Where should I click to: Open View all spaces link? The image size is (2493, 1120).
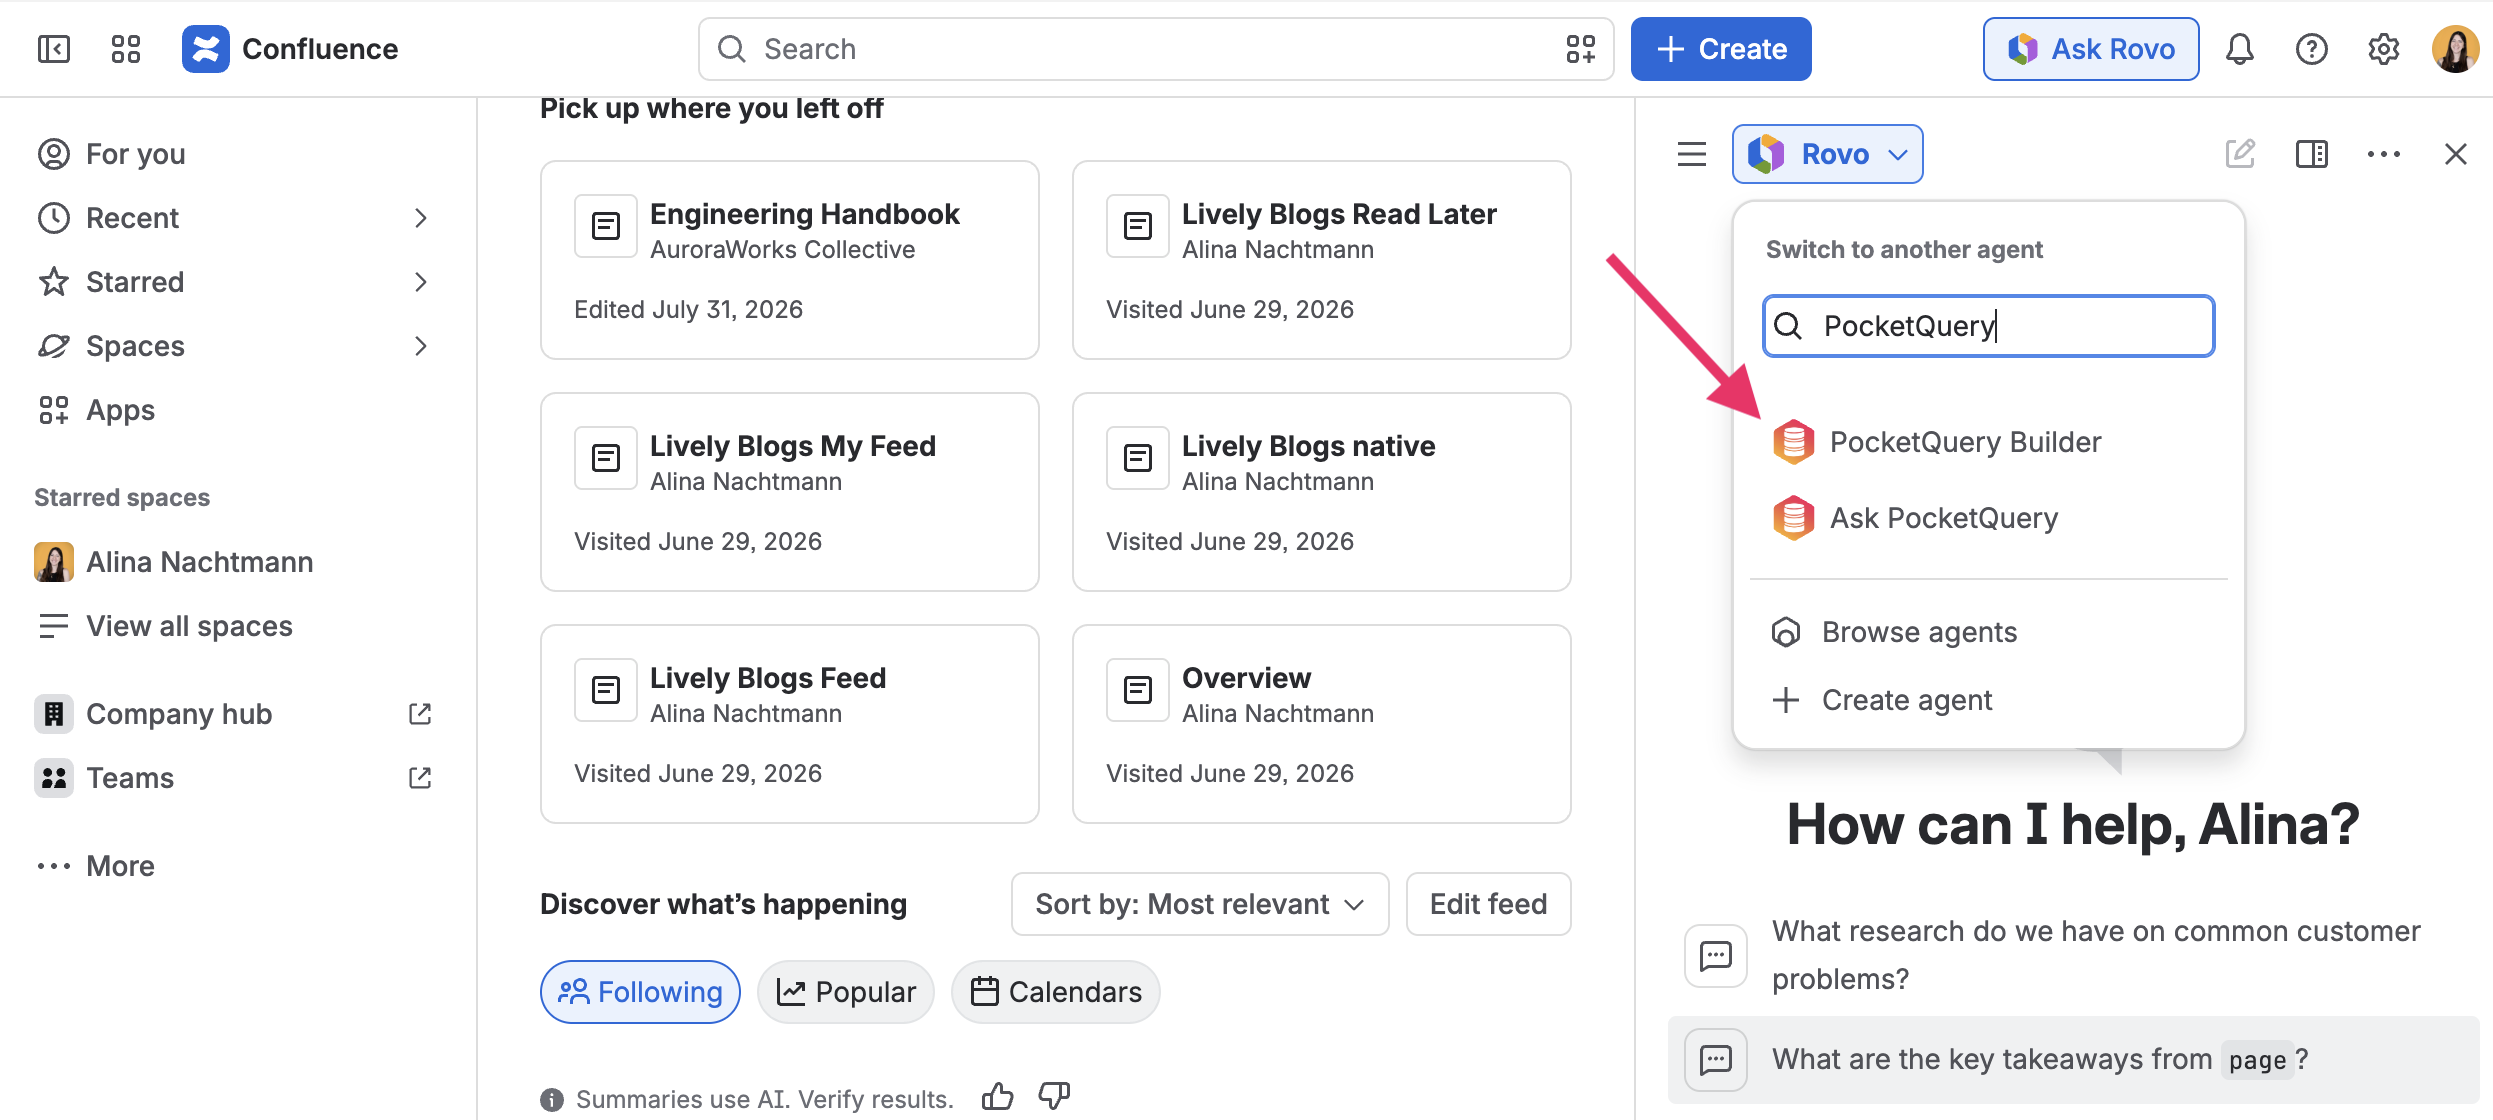pos(238,626)
